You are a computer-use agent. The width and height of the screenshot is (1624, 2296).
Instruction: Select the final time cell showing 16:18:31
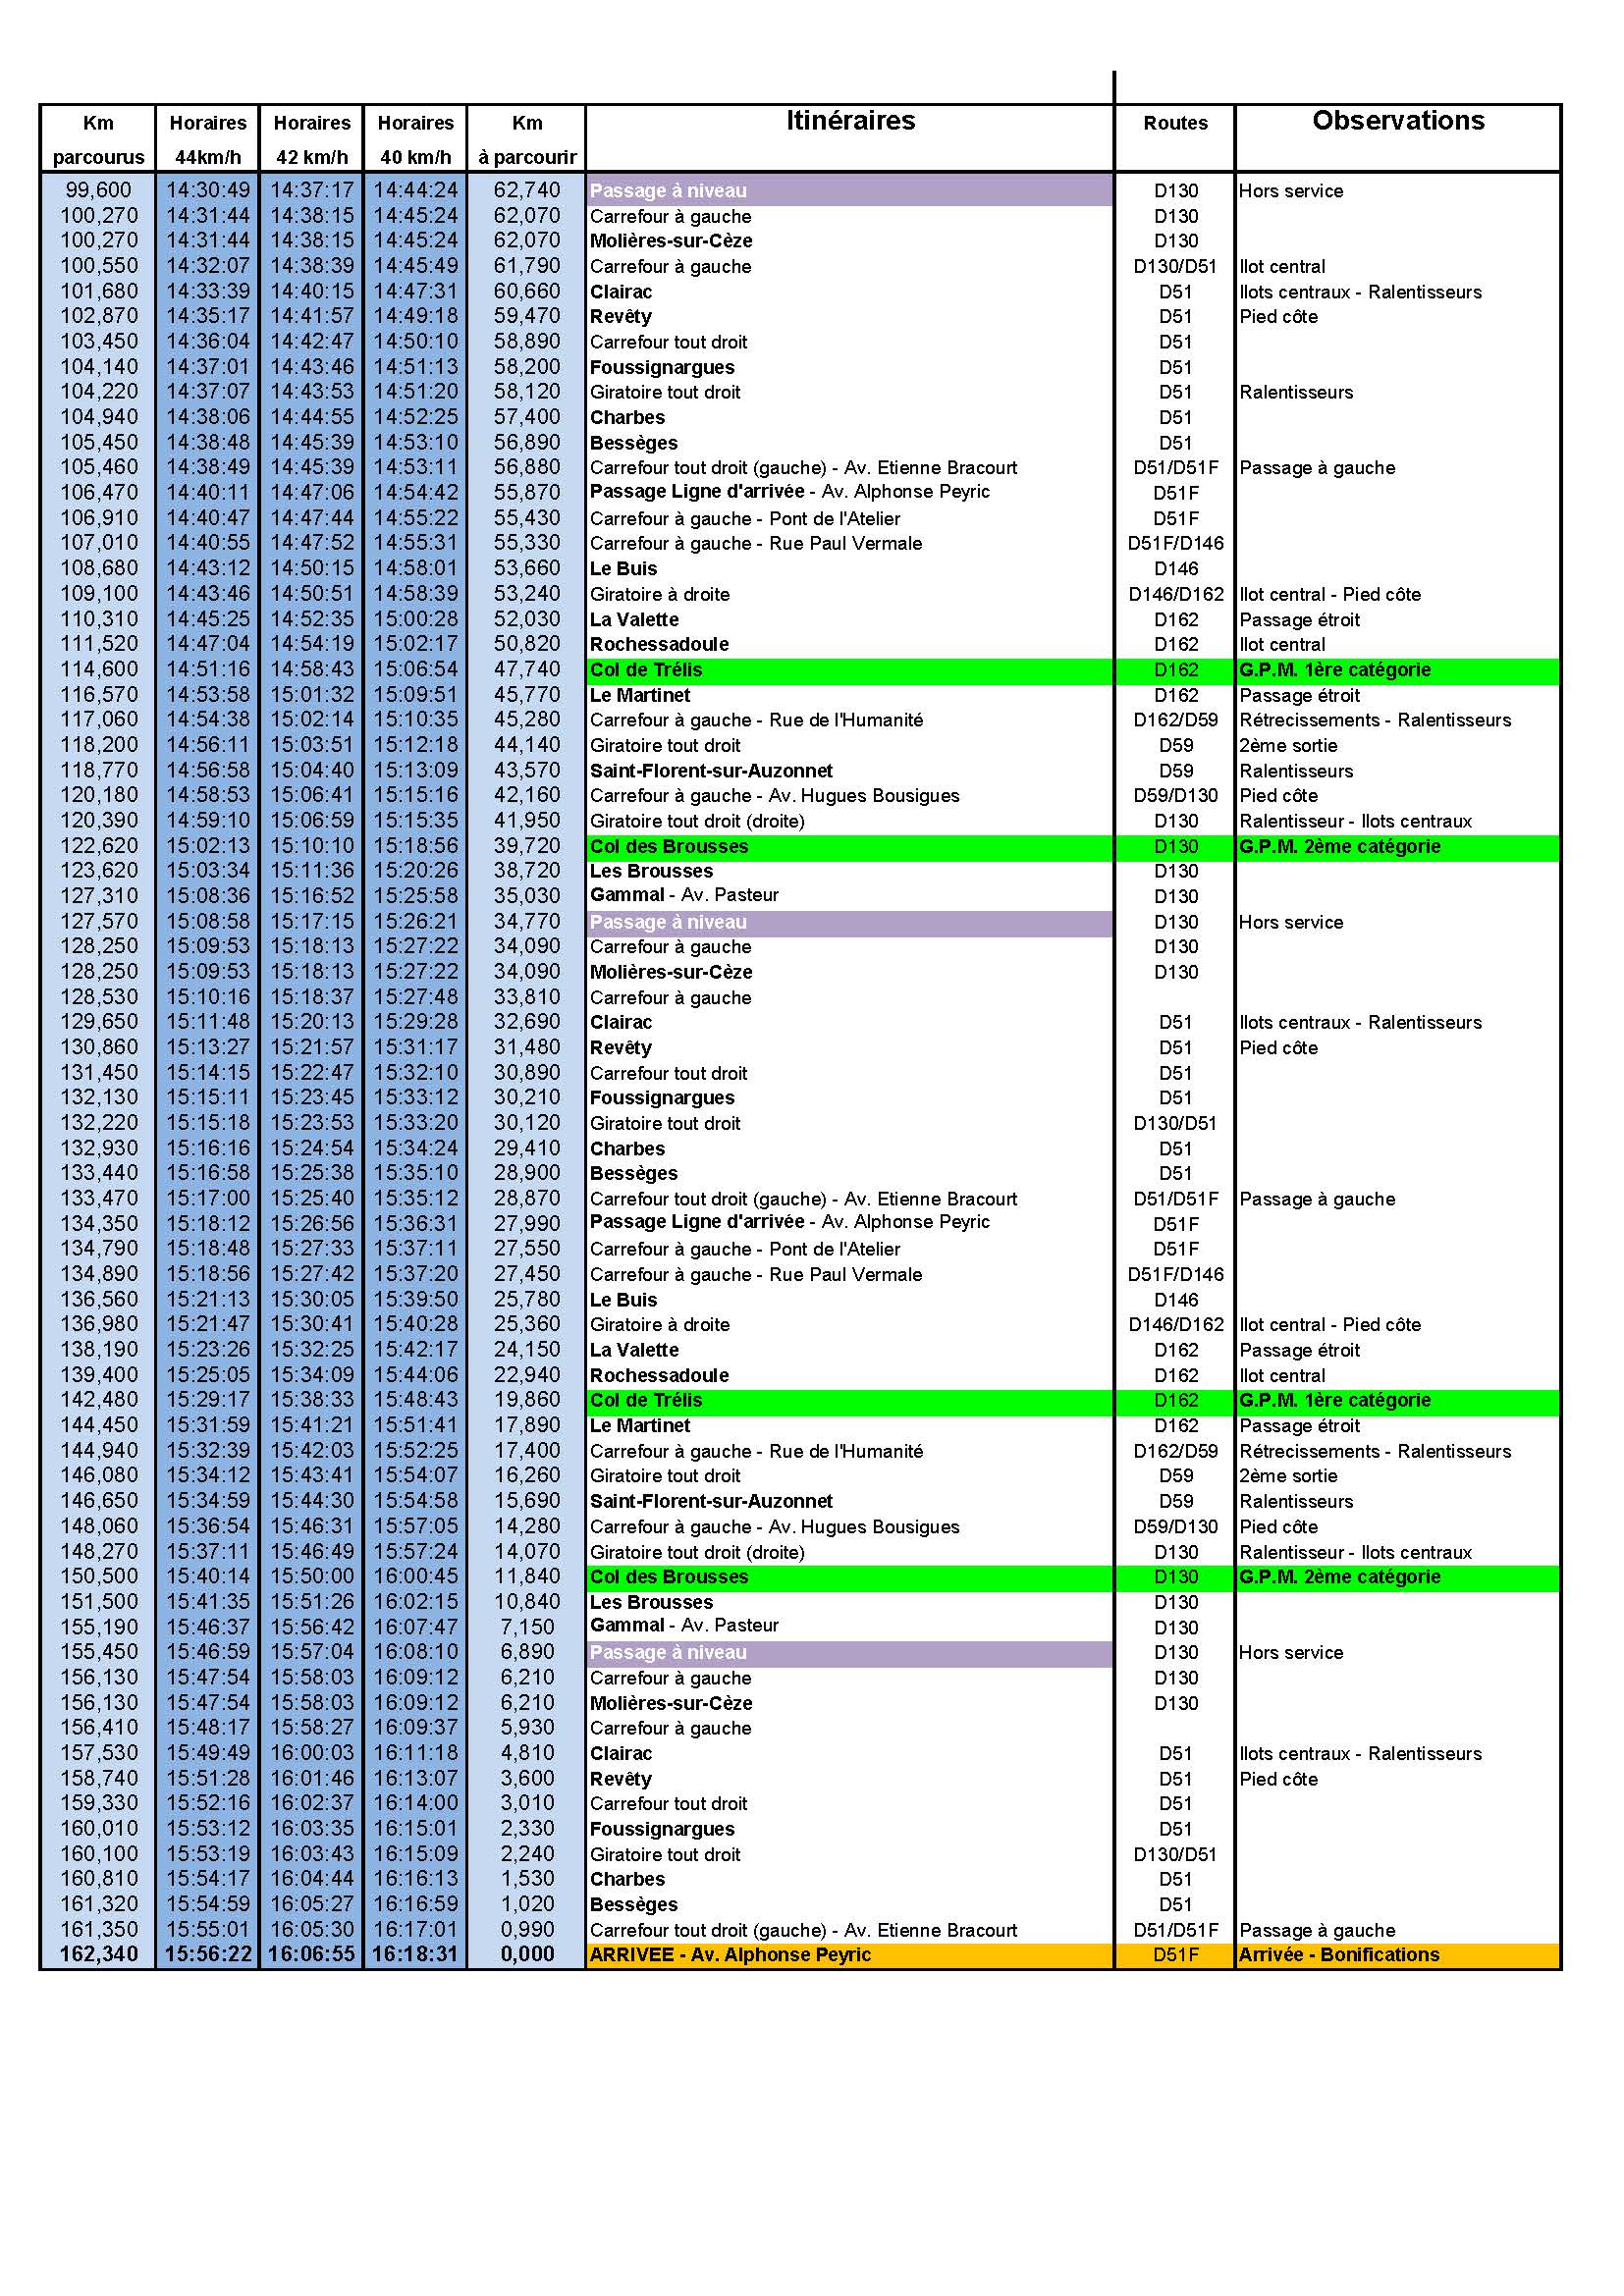coord(415,1955)
